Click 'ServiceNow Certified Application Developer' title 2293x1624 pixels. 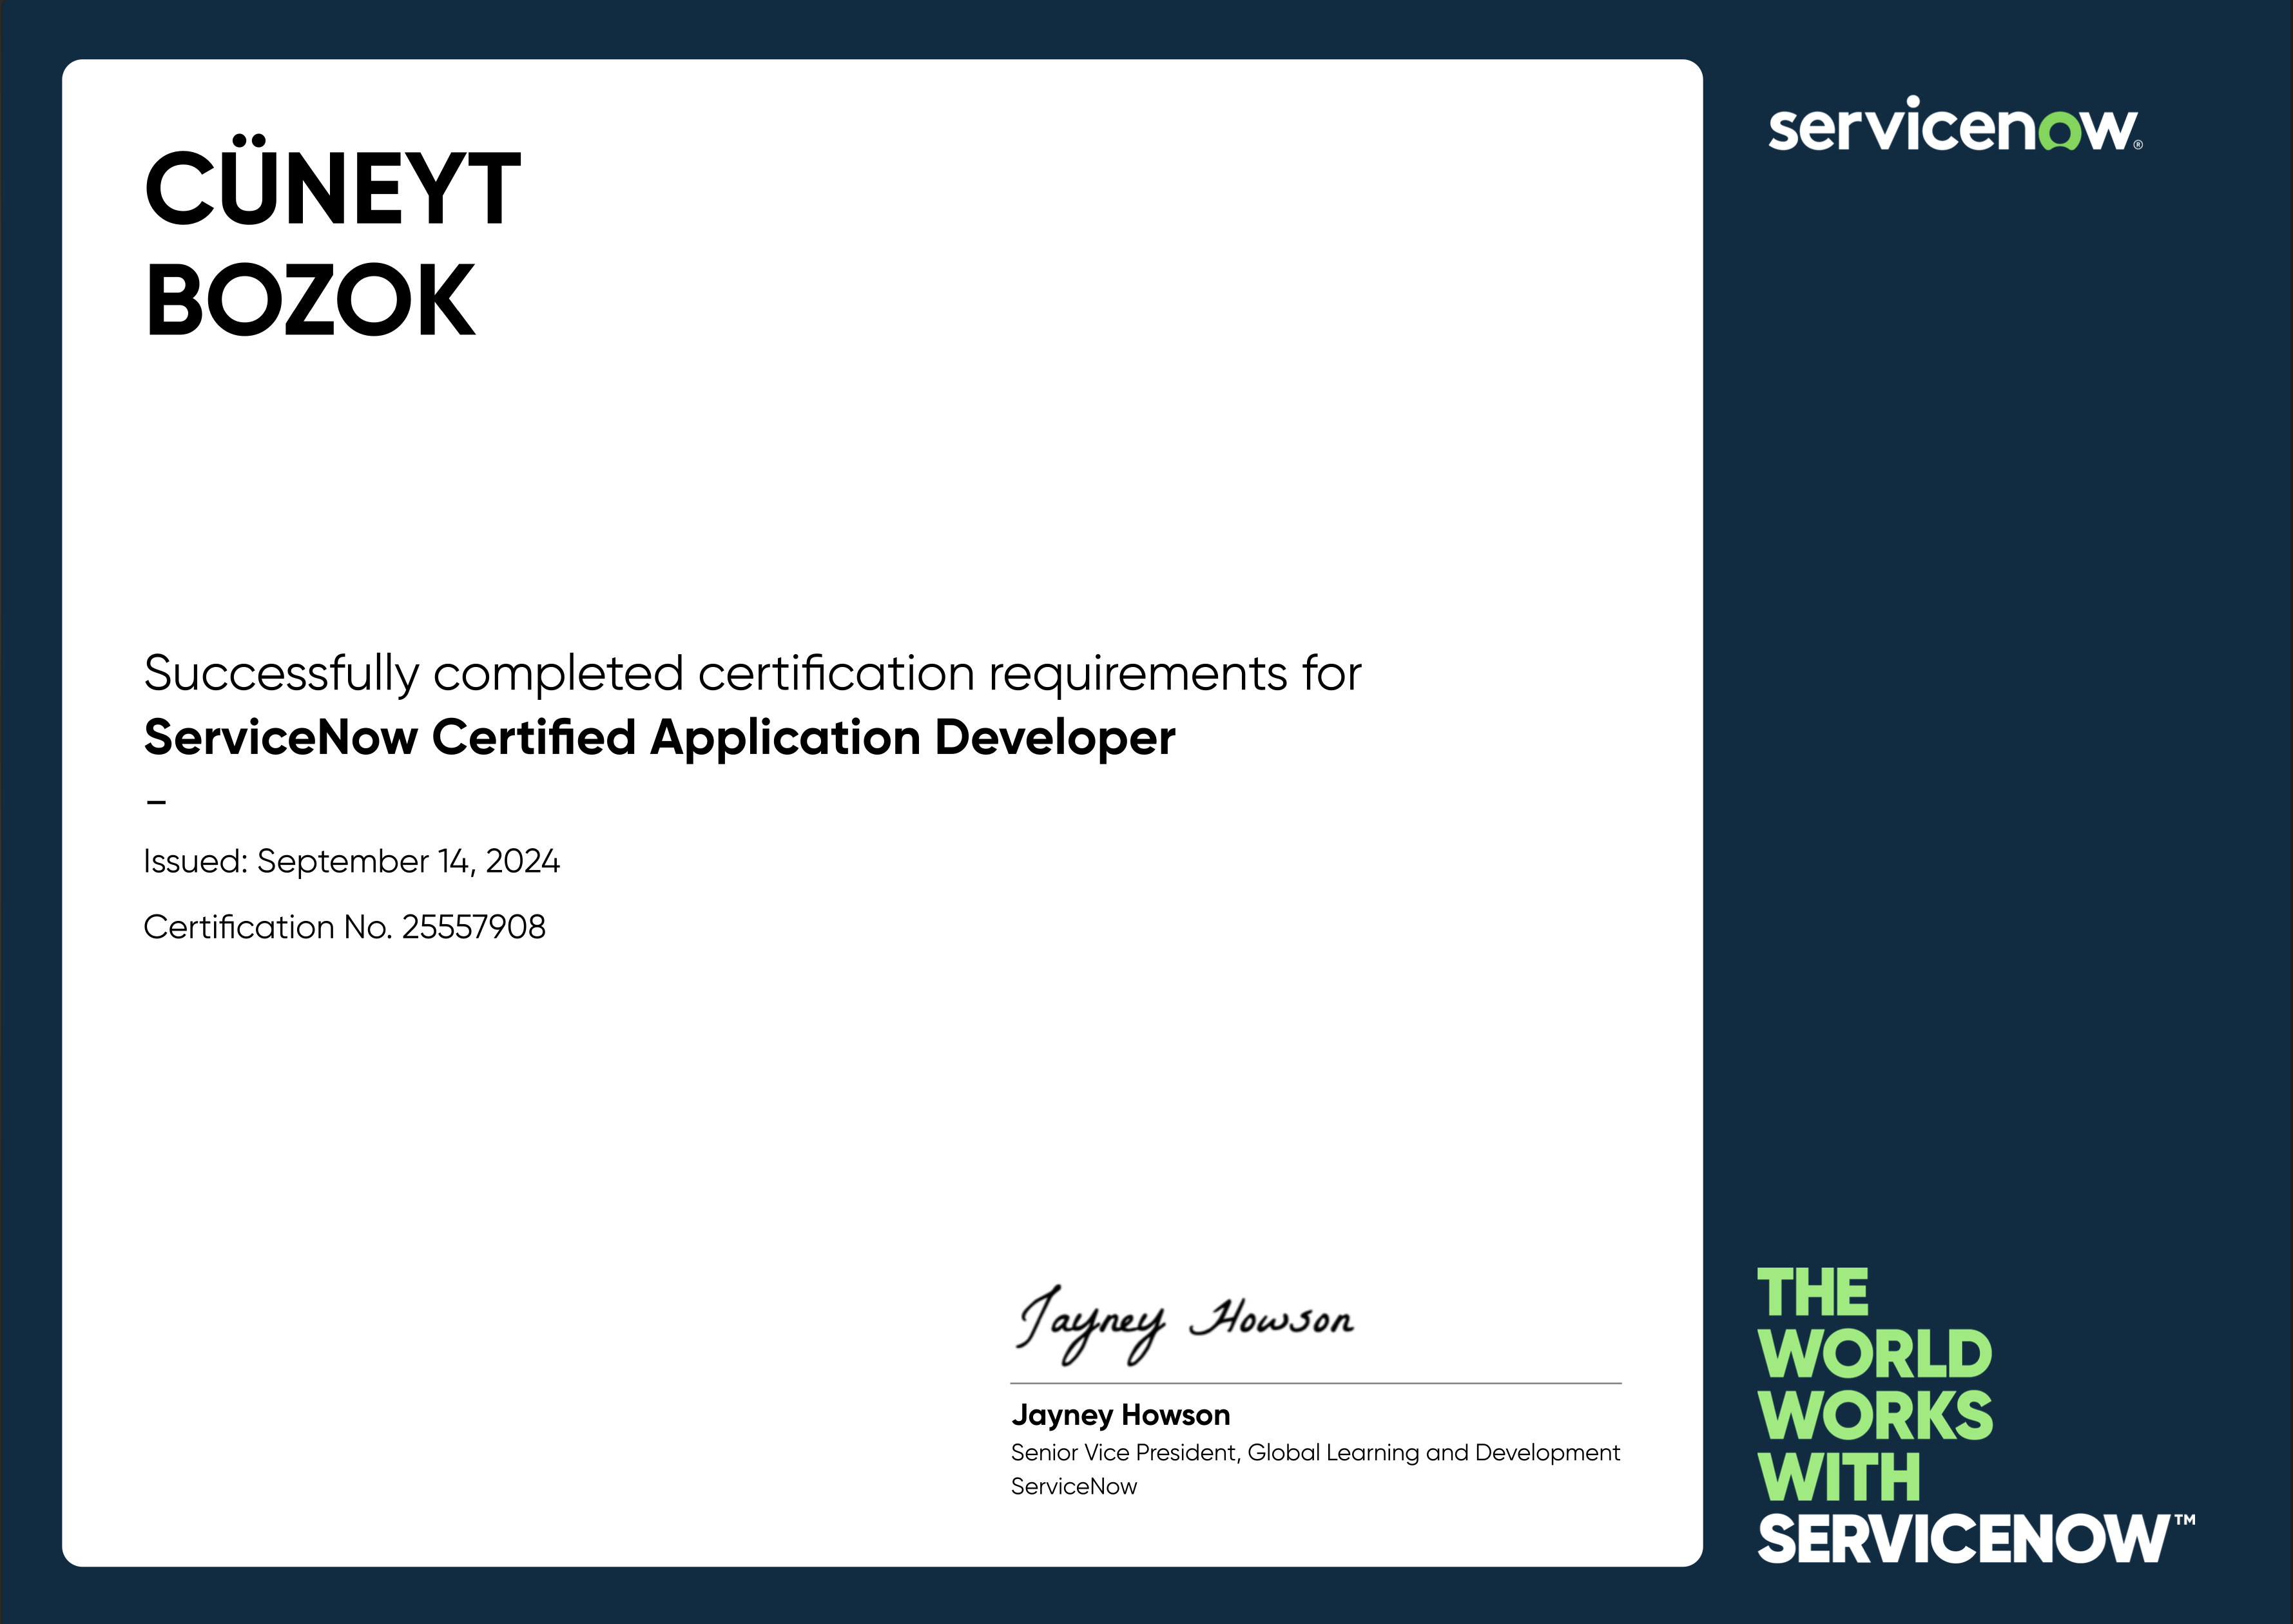(659, 737)
